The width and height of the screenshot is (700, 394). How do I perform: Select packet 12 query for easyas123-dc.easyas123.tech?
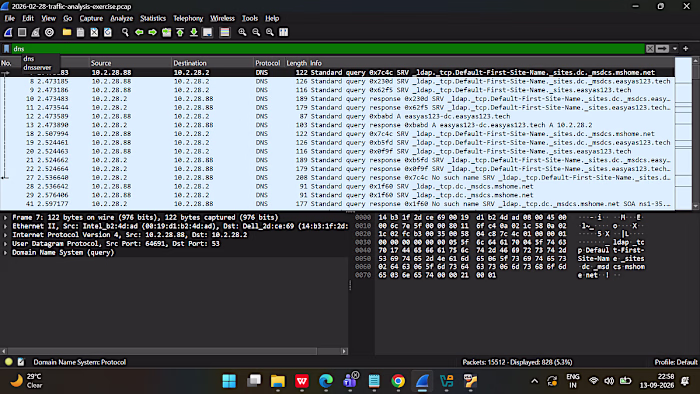click(x=337, y=116)
